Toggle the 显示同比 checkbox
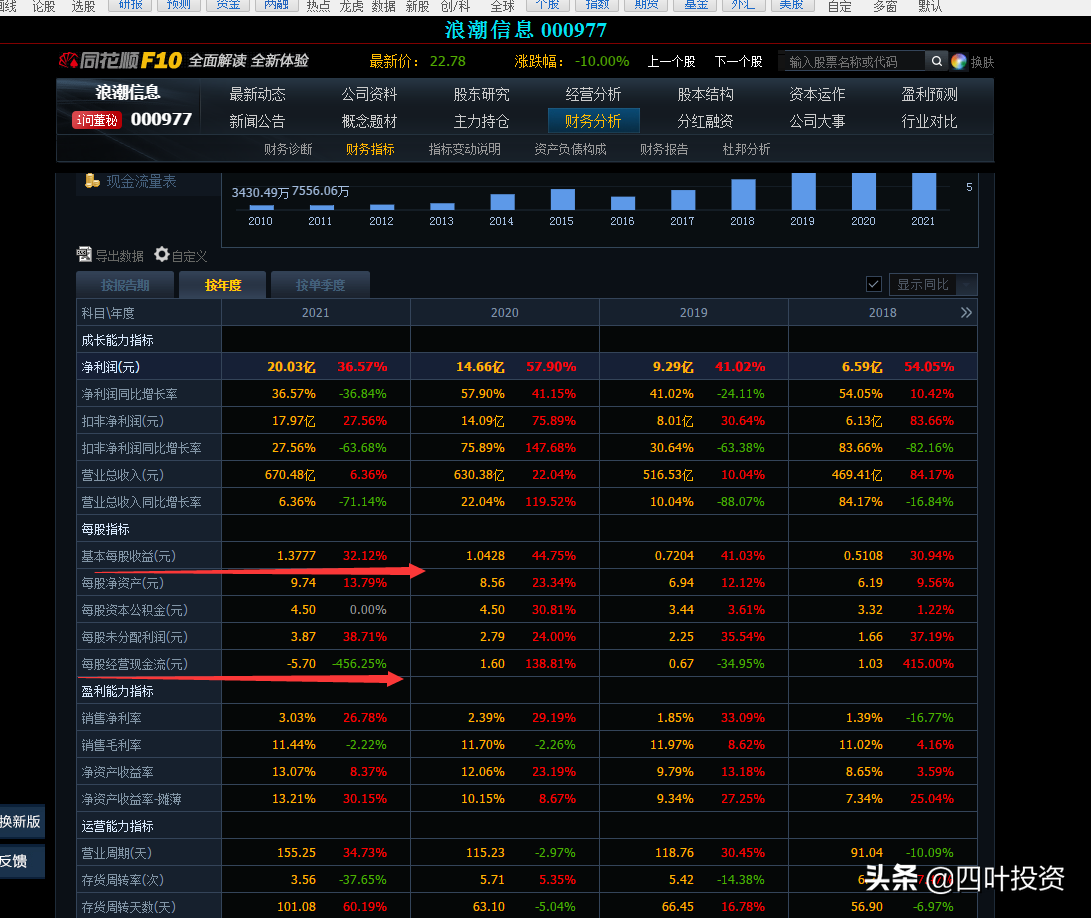Image resolution: width=1091 pixels, height=918 pixels. pos(874,284)
